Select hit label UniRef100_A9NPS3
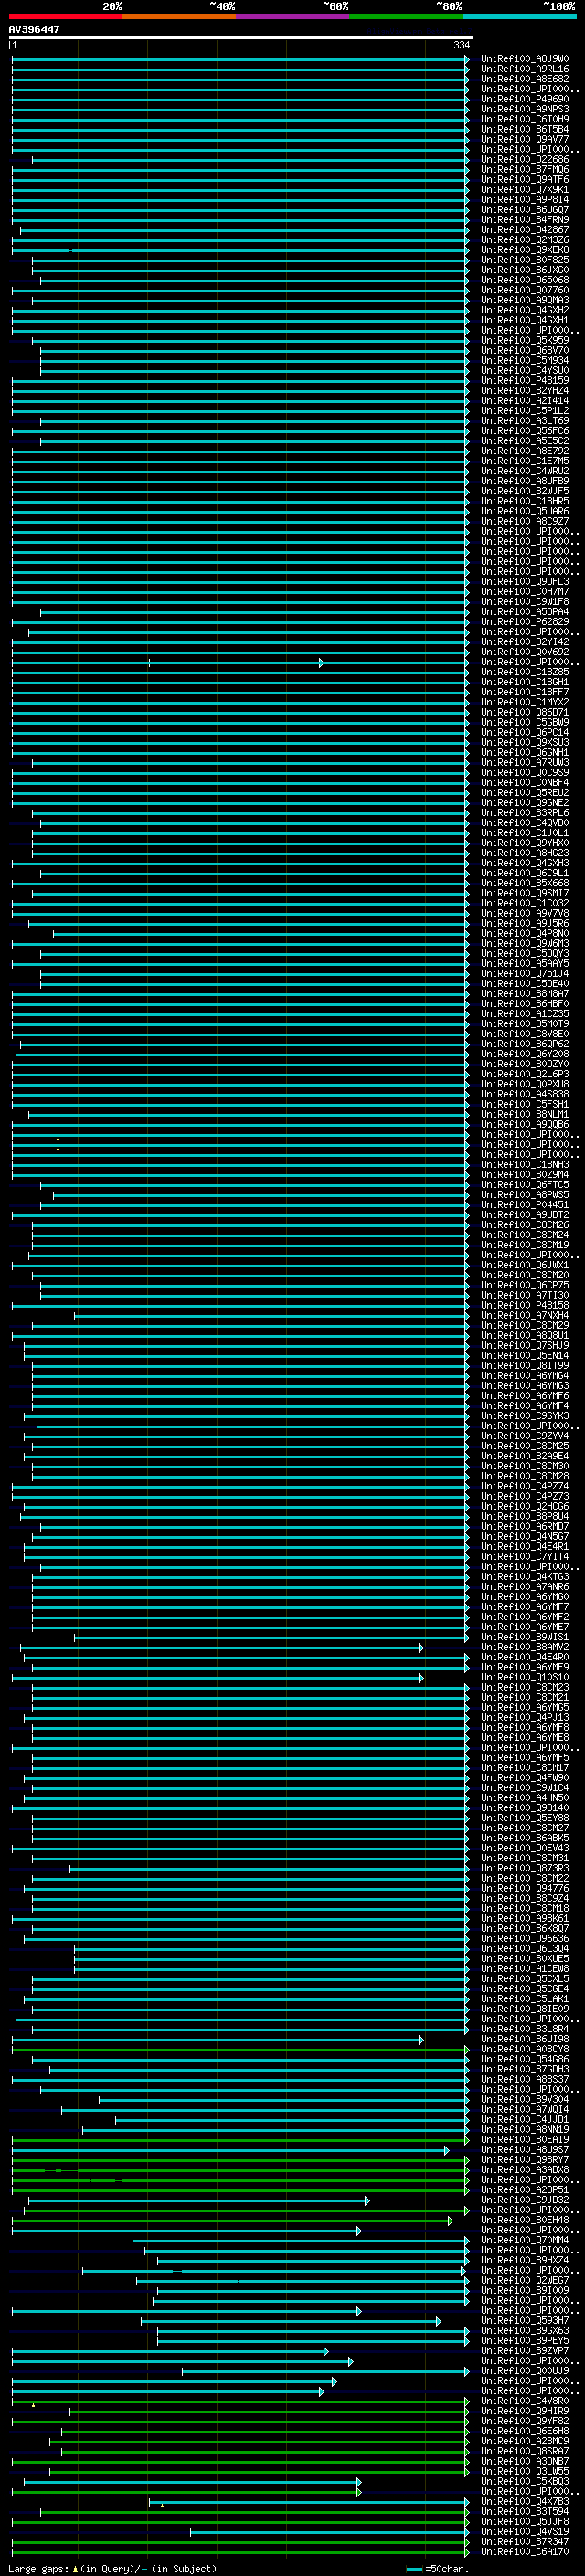This screenshot has width=585, height=2576. [x=525, y=109]
